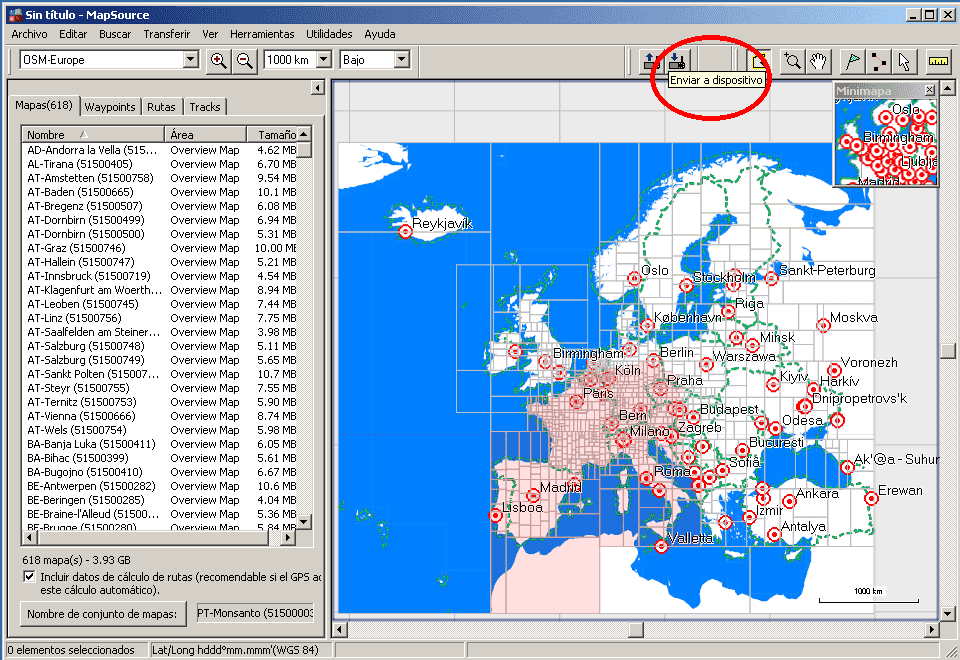Viewport: 960px width, 660px height.
Task: Click the Lat/Long hddd°mm.mmm'(WGS 84) status bar entry
Action: pos(242,650)
